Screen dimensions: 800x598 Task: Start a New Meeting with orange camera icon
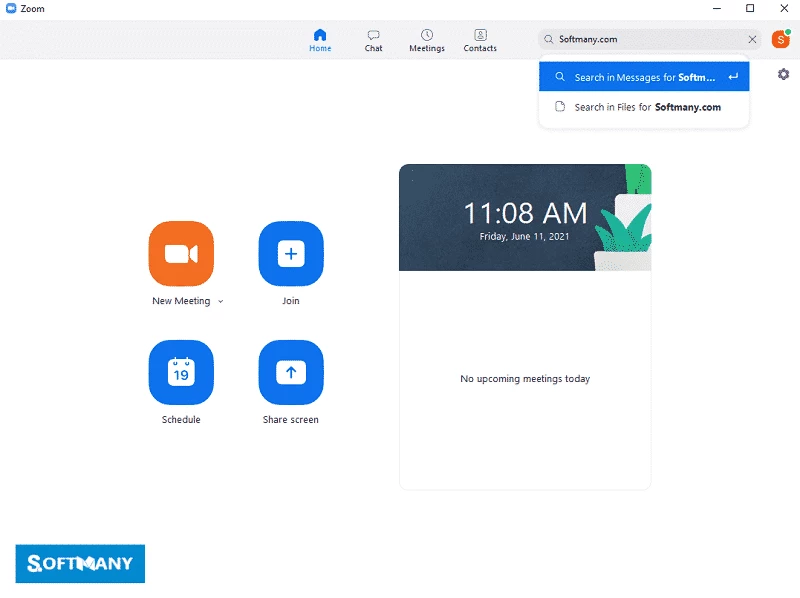click(181, 254)
